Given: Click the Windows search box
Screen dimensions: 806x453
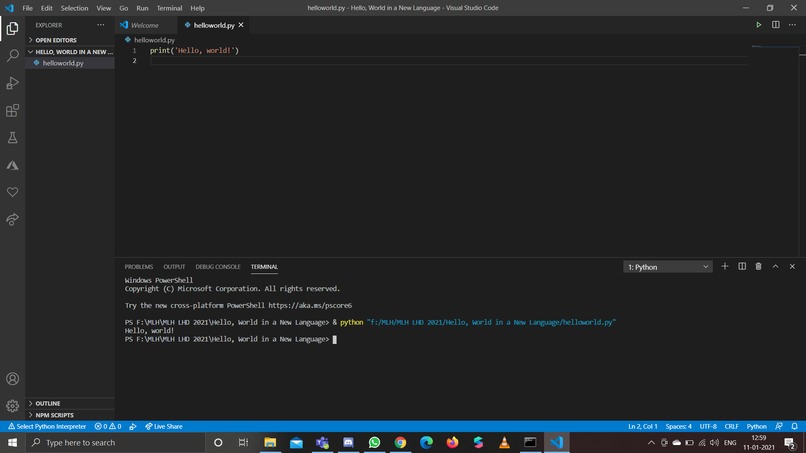Looking at the screenshot, I should coord(115,442).
